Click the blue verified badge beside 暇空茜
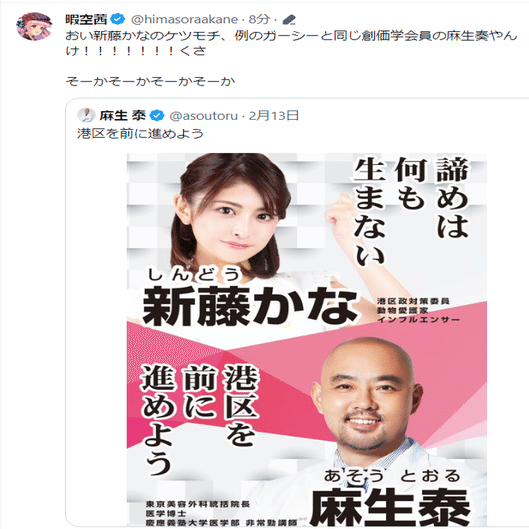Screen dimensions: 529x529 pos(118,20)
